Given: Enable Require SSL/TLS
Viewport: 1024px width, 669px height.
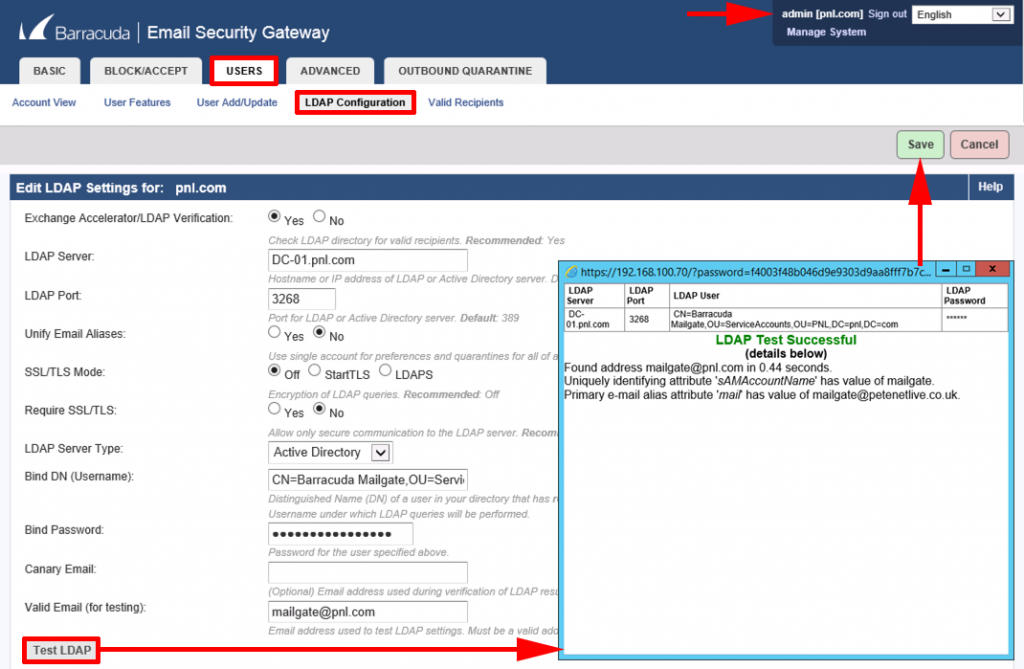Looking at the screenshot, I should 274,410.
